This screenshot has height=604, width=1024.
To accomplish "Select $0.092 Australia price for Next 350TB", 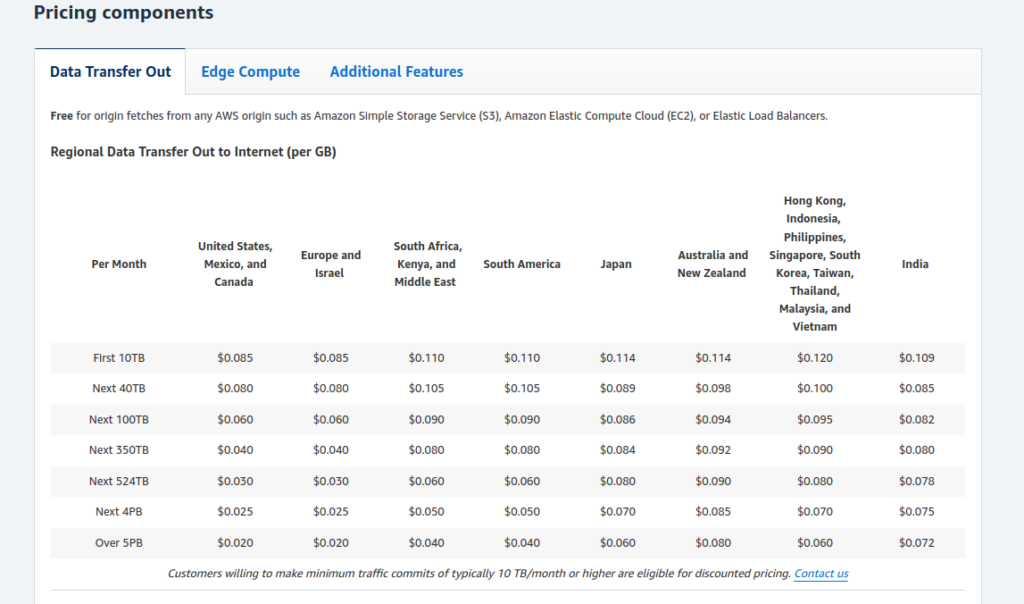I will click(712, 450).
